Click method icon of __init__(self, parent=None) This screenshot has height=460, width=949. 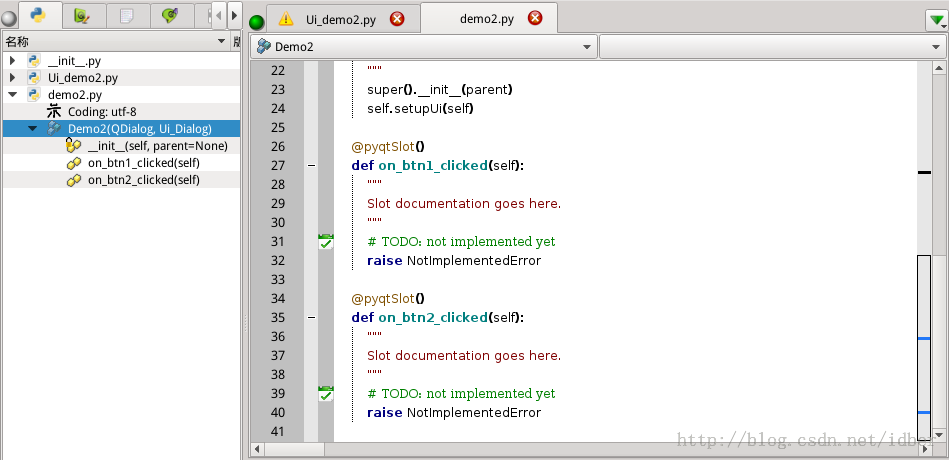[x=73, y=146]
